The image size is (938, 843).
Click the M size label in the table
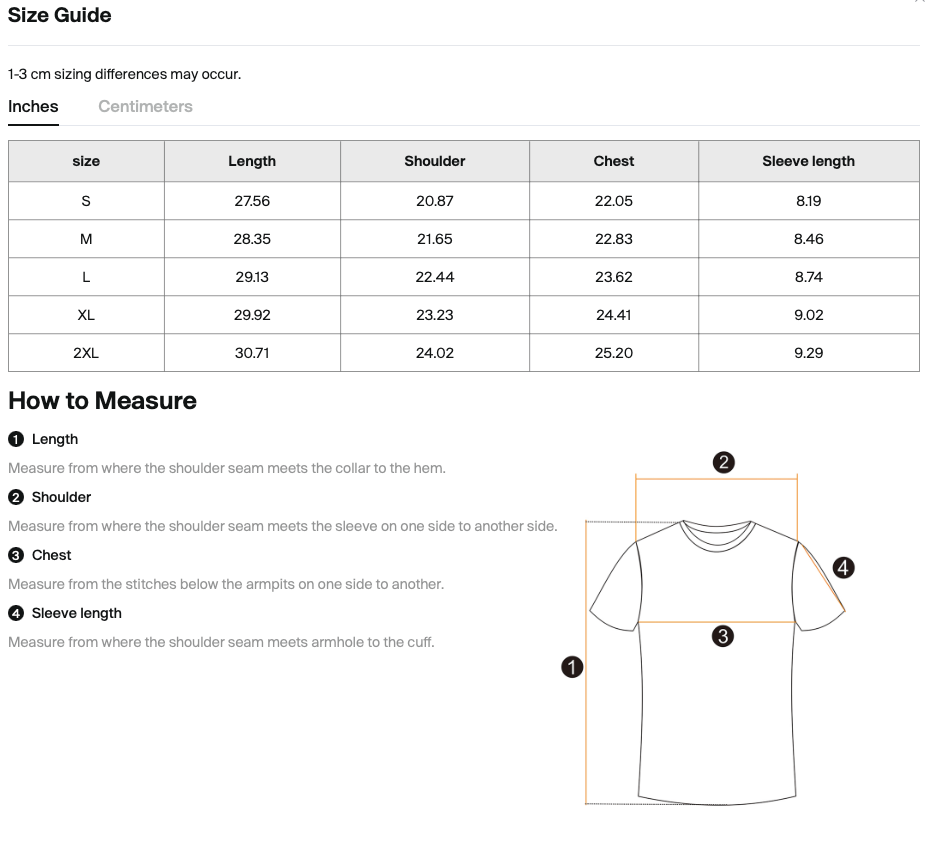tap(85, 238)
